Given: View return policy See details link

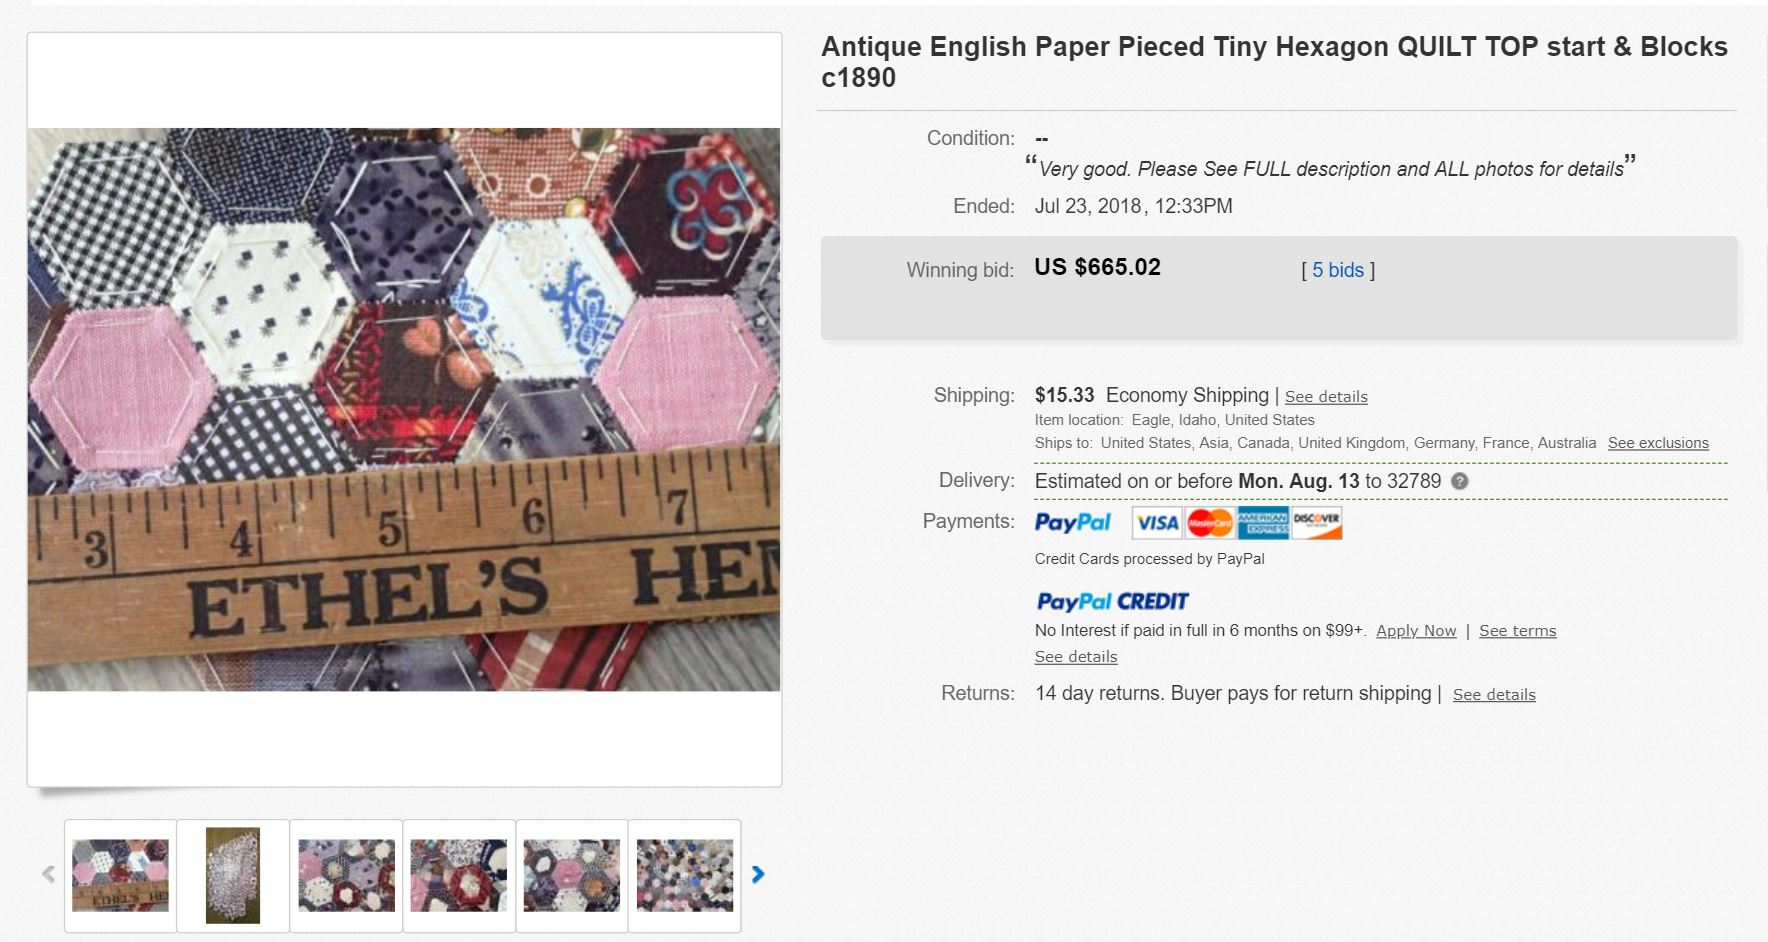Looking at the screenshot, I should tap(1493, 694).
